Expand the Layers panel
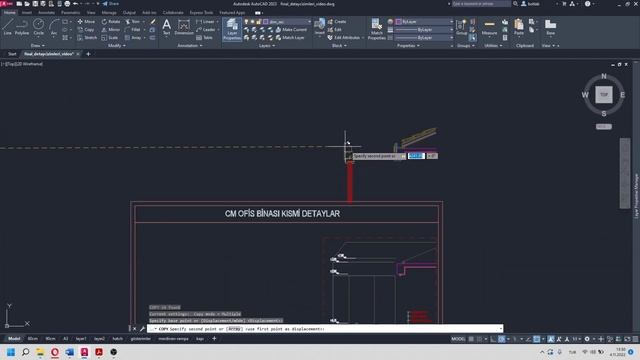This screenshot has width=640, height=360. 267,46
